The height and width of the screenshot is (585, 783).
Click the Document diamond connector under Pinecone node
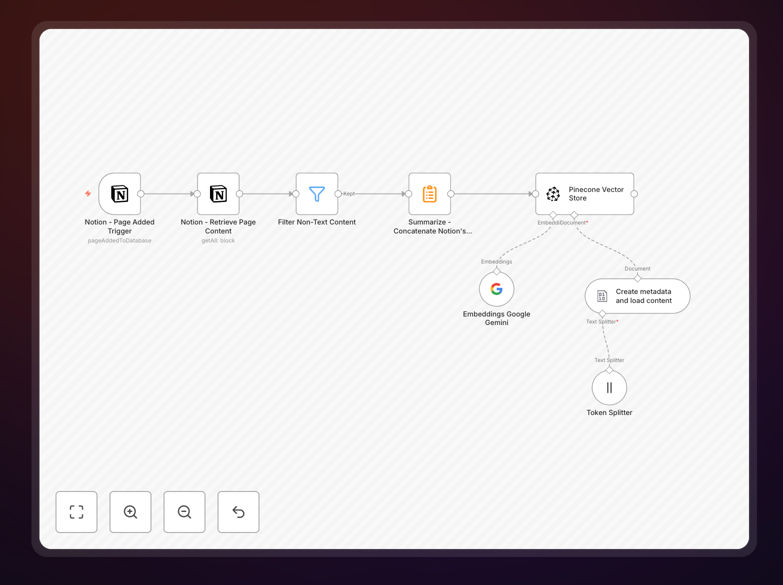coord(574,215)
